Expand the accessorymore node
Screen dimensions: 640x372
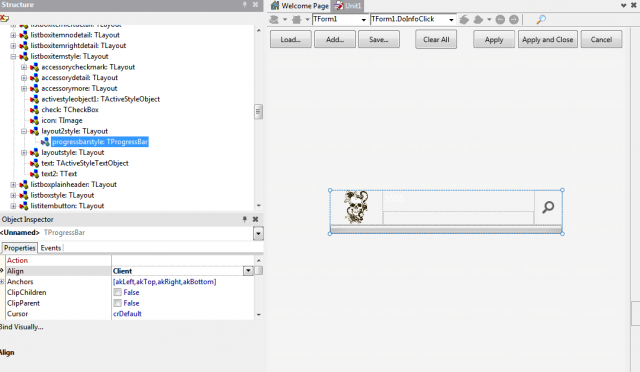tap(24, 88)
